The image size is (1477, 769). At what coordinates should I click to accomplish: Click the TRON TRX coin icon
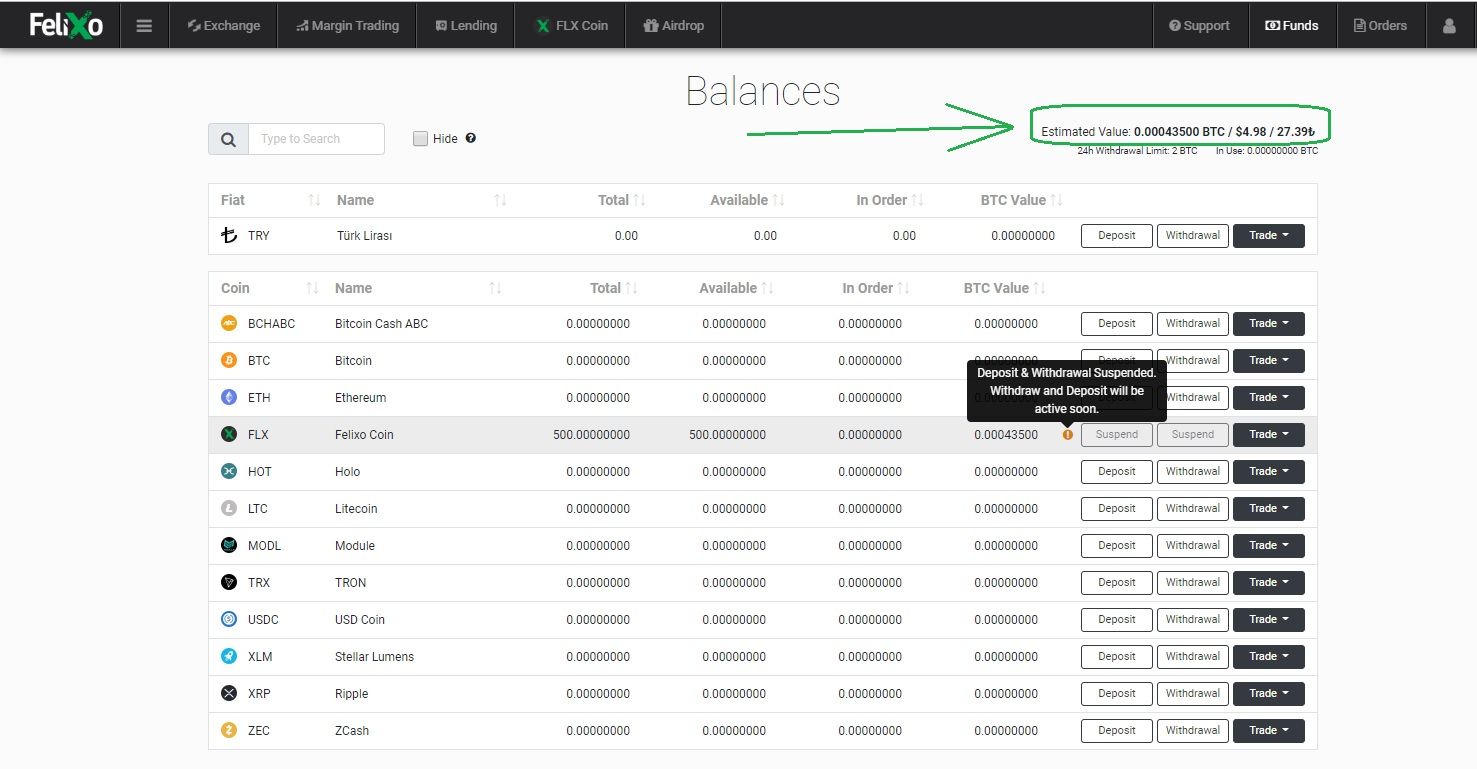[x=229, y=583]
